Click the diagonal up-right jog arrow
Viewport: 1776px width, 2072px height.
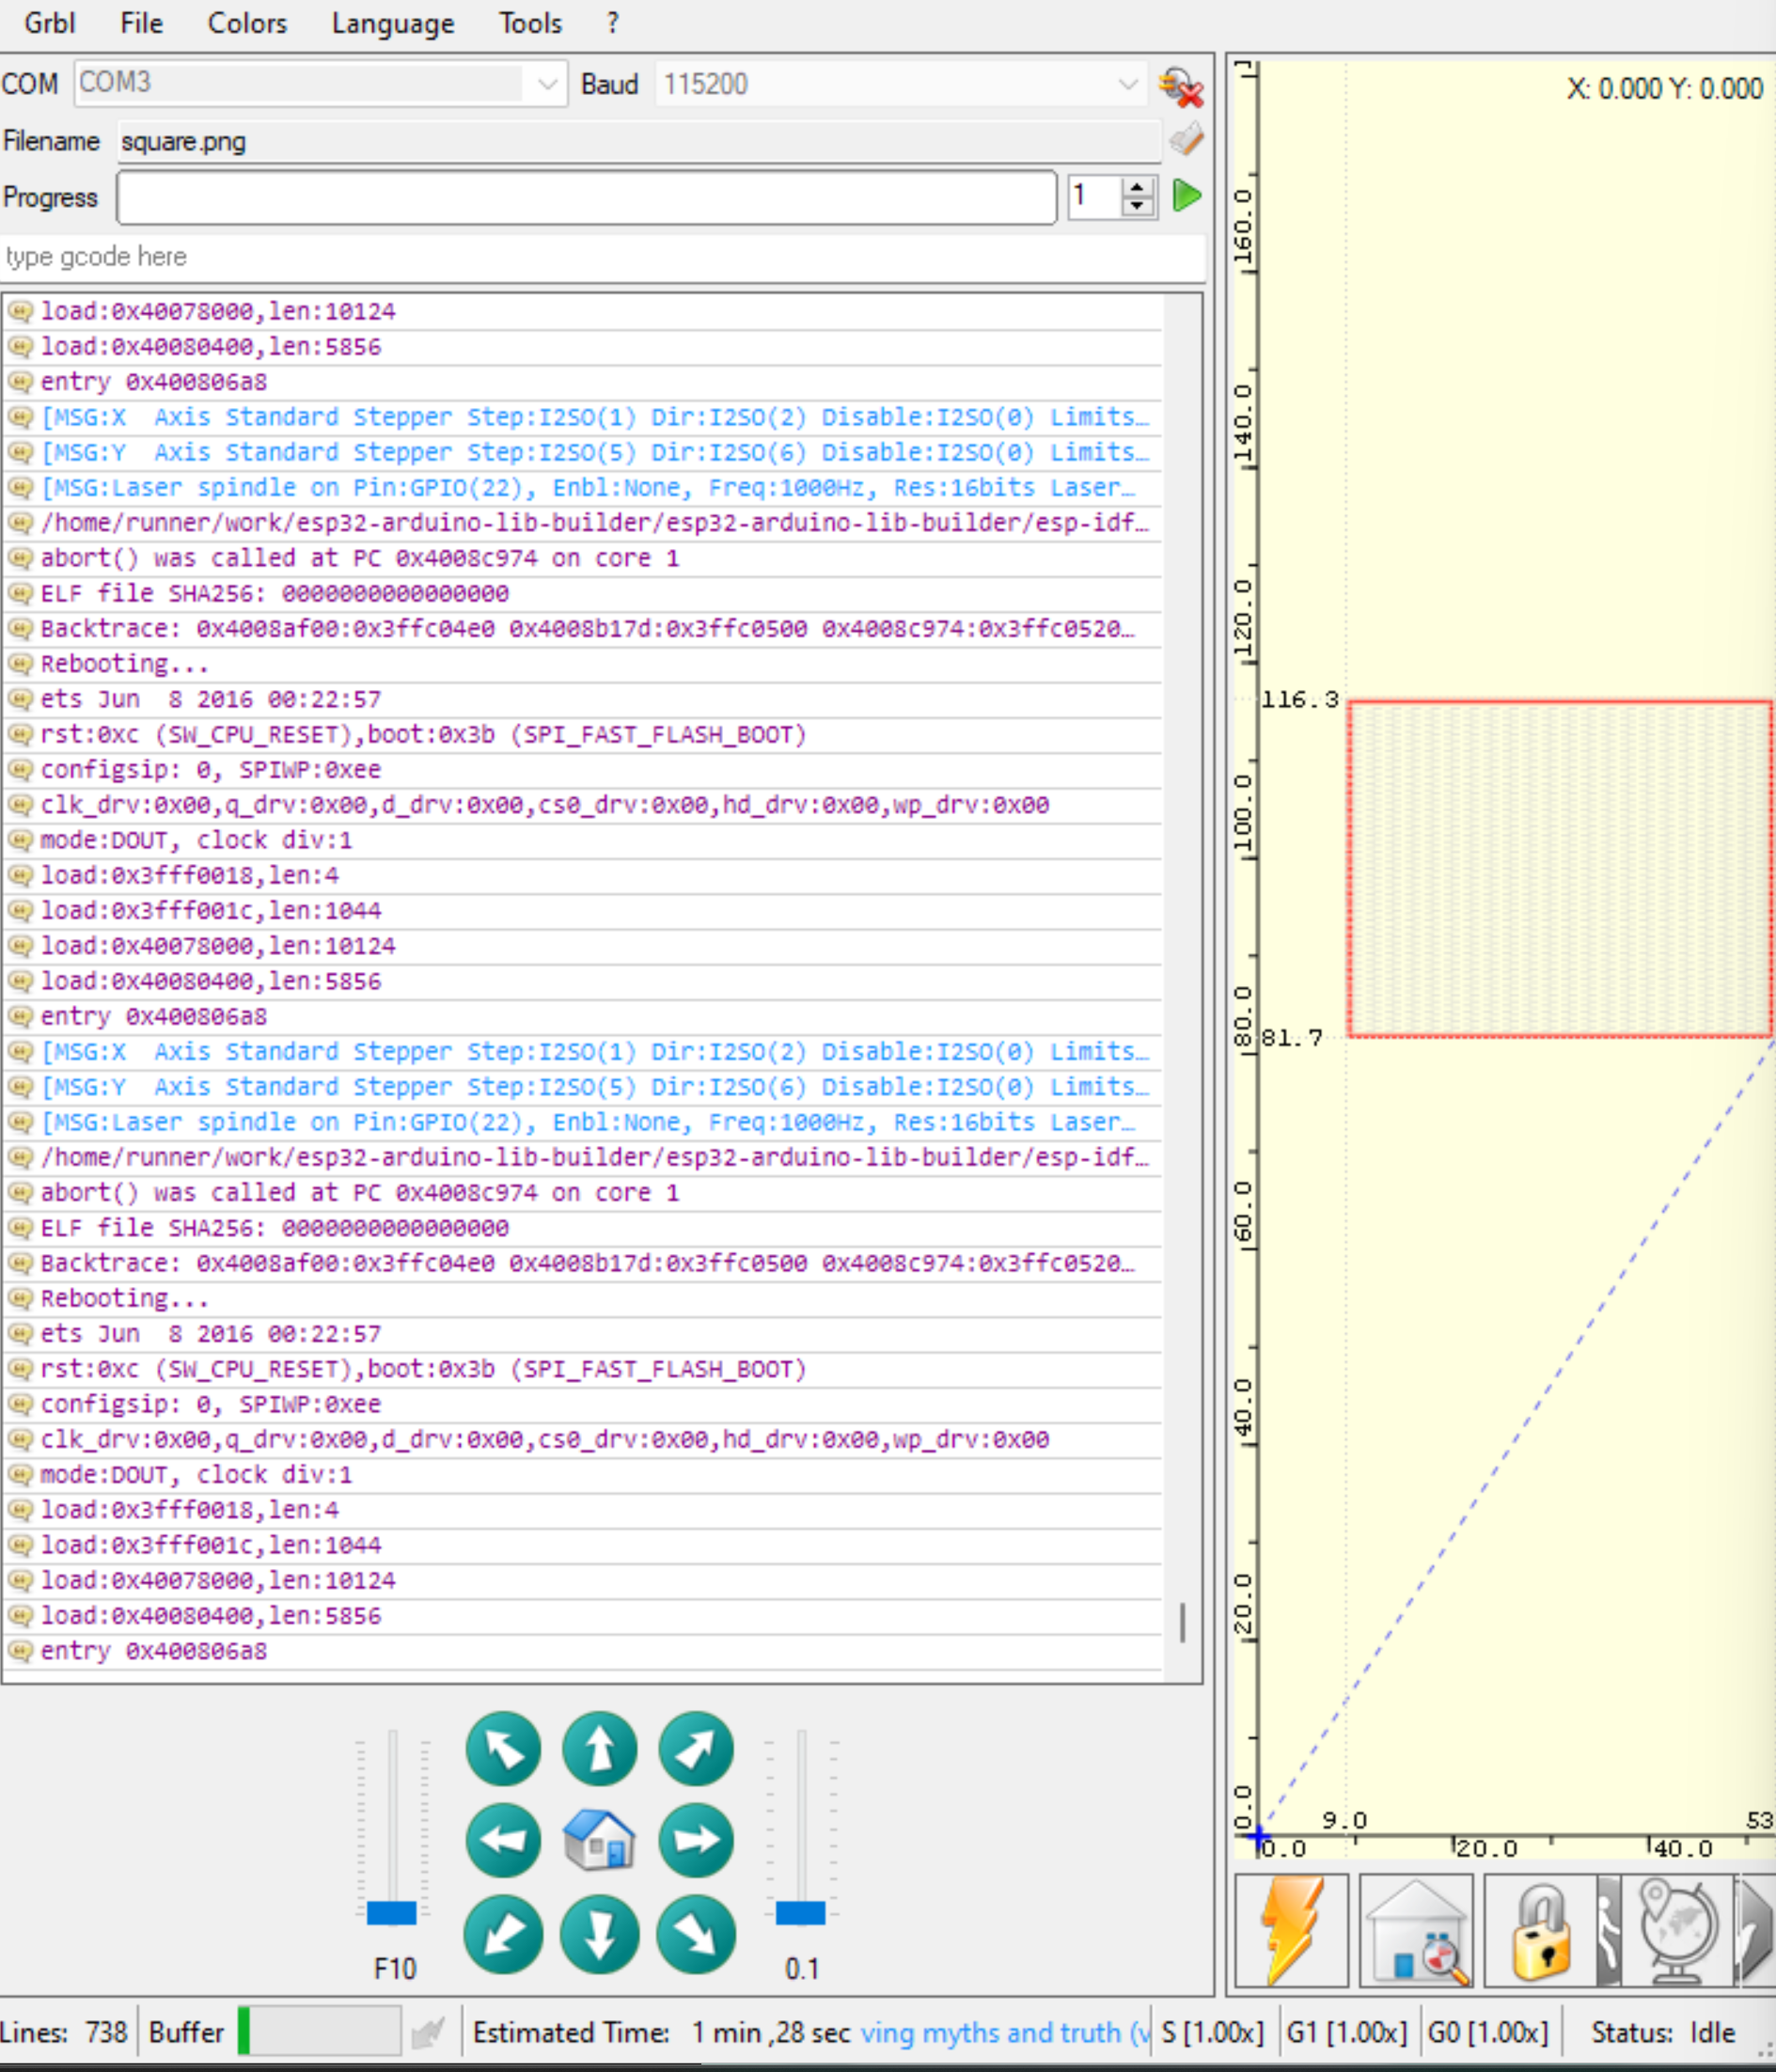pyautogui.click(x=695, y=1749)
